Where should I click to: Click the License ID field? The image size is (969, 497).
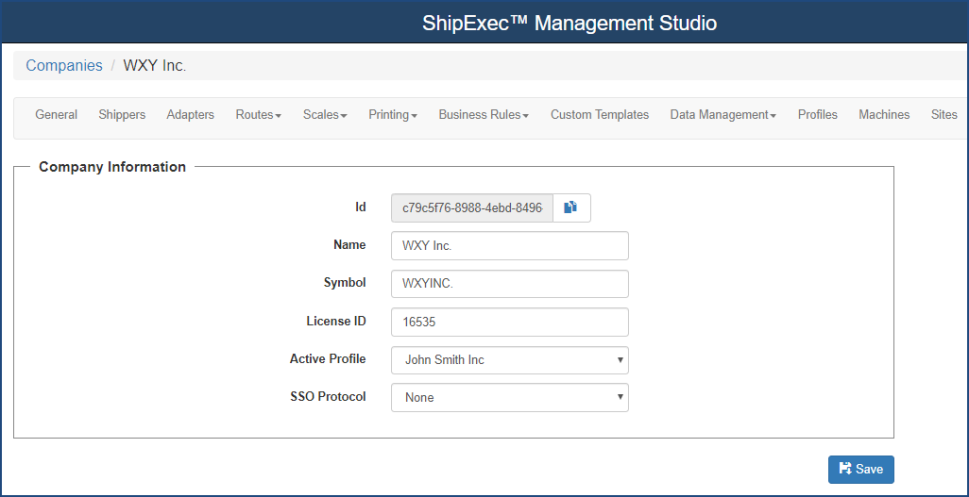[509, 322]
